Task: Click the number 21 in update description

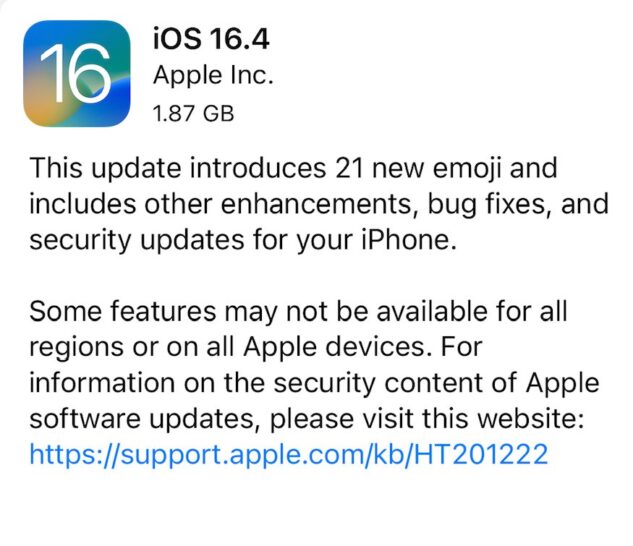Action: tap(349, 168)
